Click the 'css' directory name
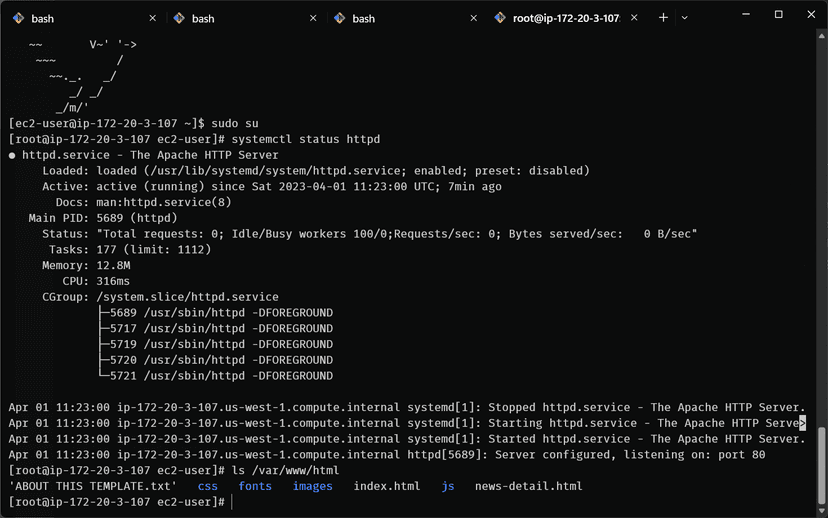This screenshot has height=518, width=828. tap(208, 486)
